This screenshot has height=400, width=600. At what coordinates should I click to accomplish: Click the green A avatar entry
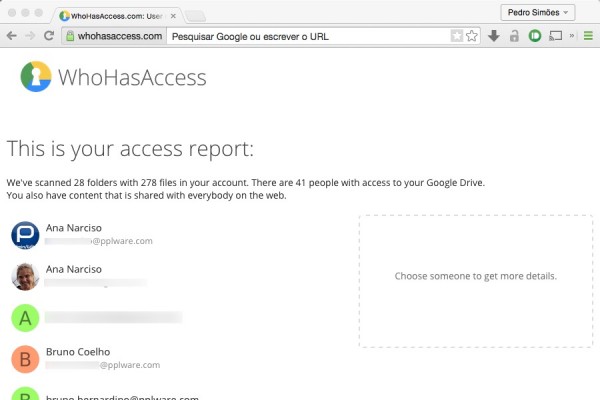tap(25, 318)
